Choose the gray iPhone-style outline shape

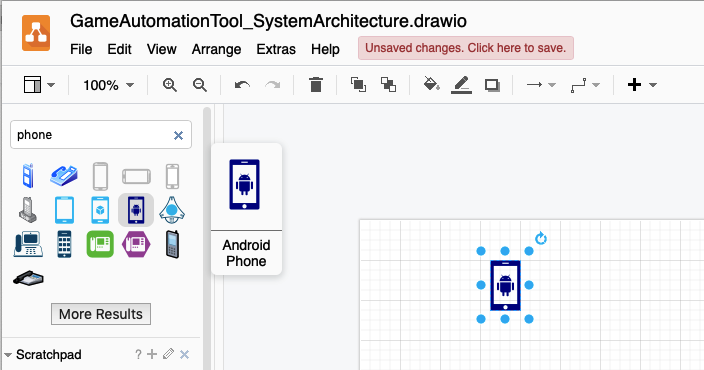coord(172,176)
